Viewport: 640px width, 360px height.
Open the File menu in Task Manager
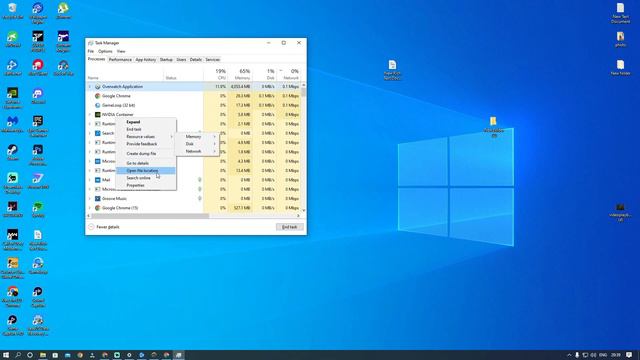(x=91, y=51)
